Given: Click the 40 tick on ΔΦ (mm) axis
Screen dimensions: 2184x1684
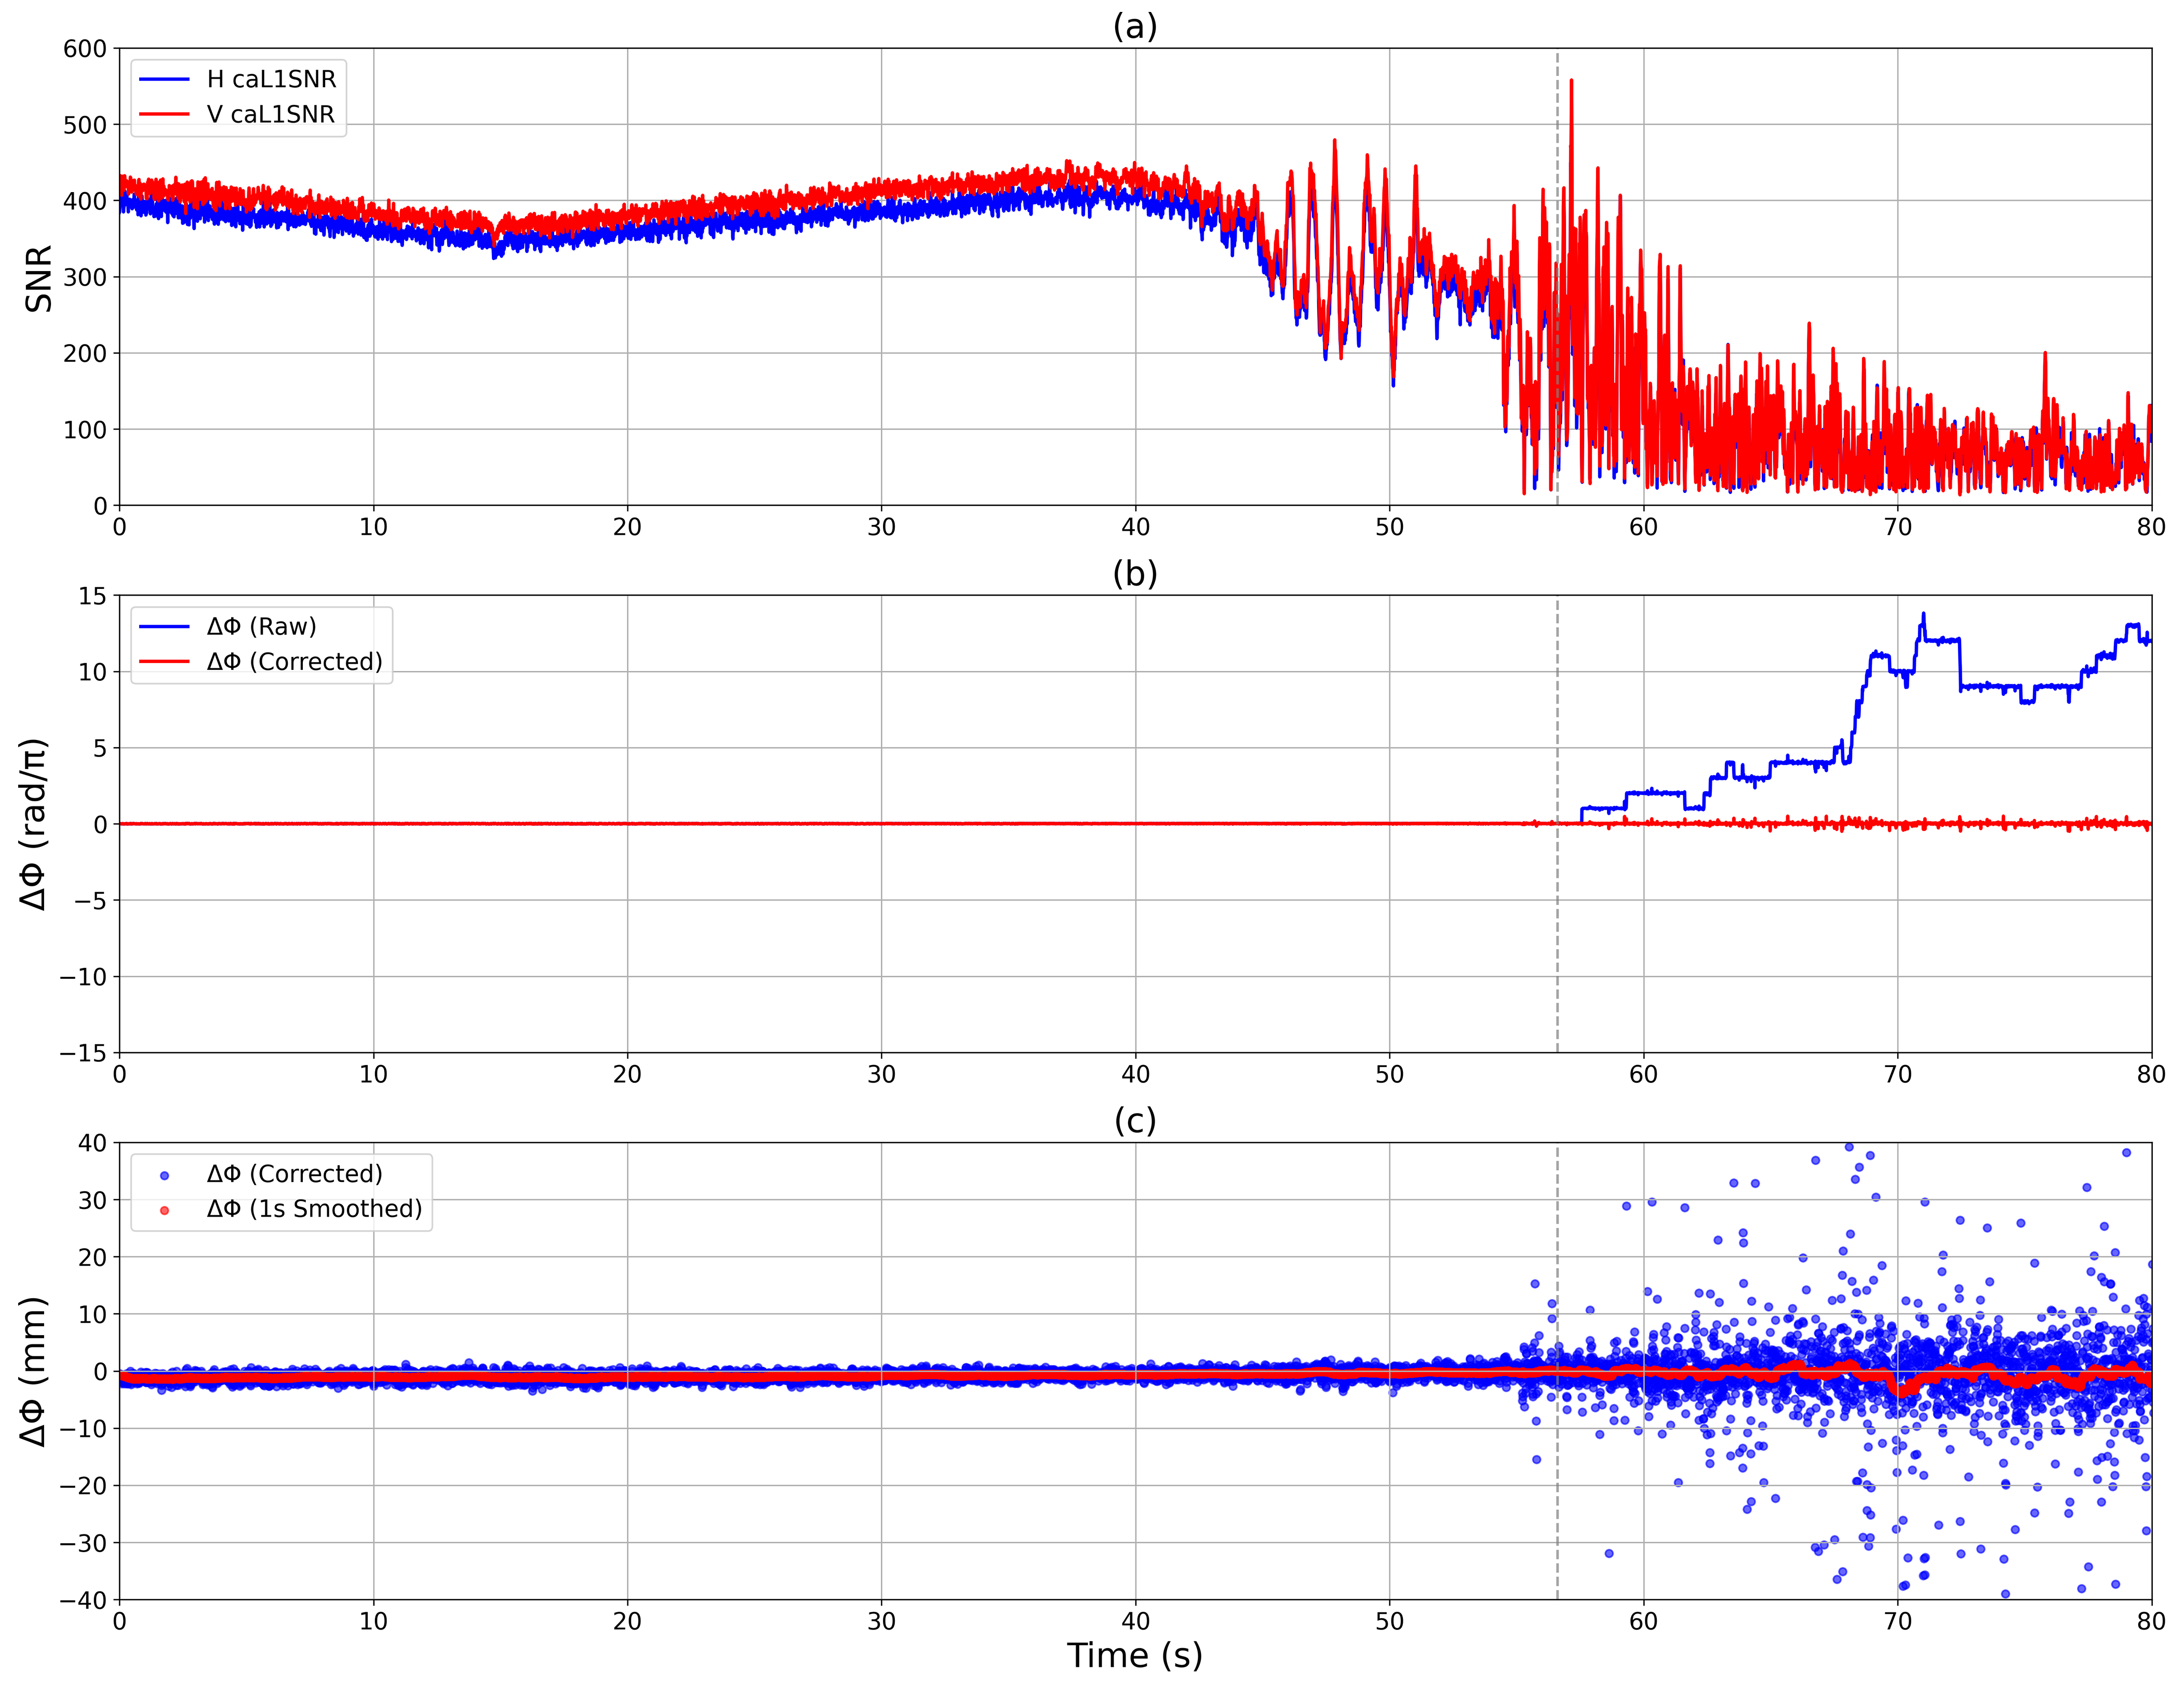Looking at the screenshot, I should [x=92, y=1143].
